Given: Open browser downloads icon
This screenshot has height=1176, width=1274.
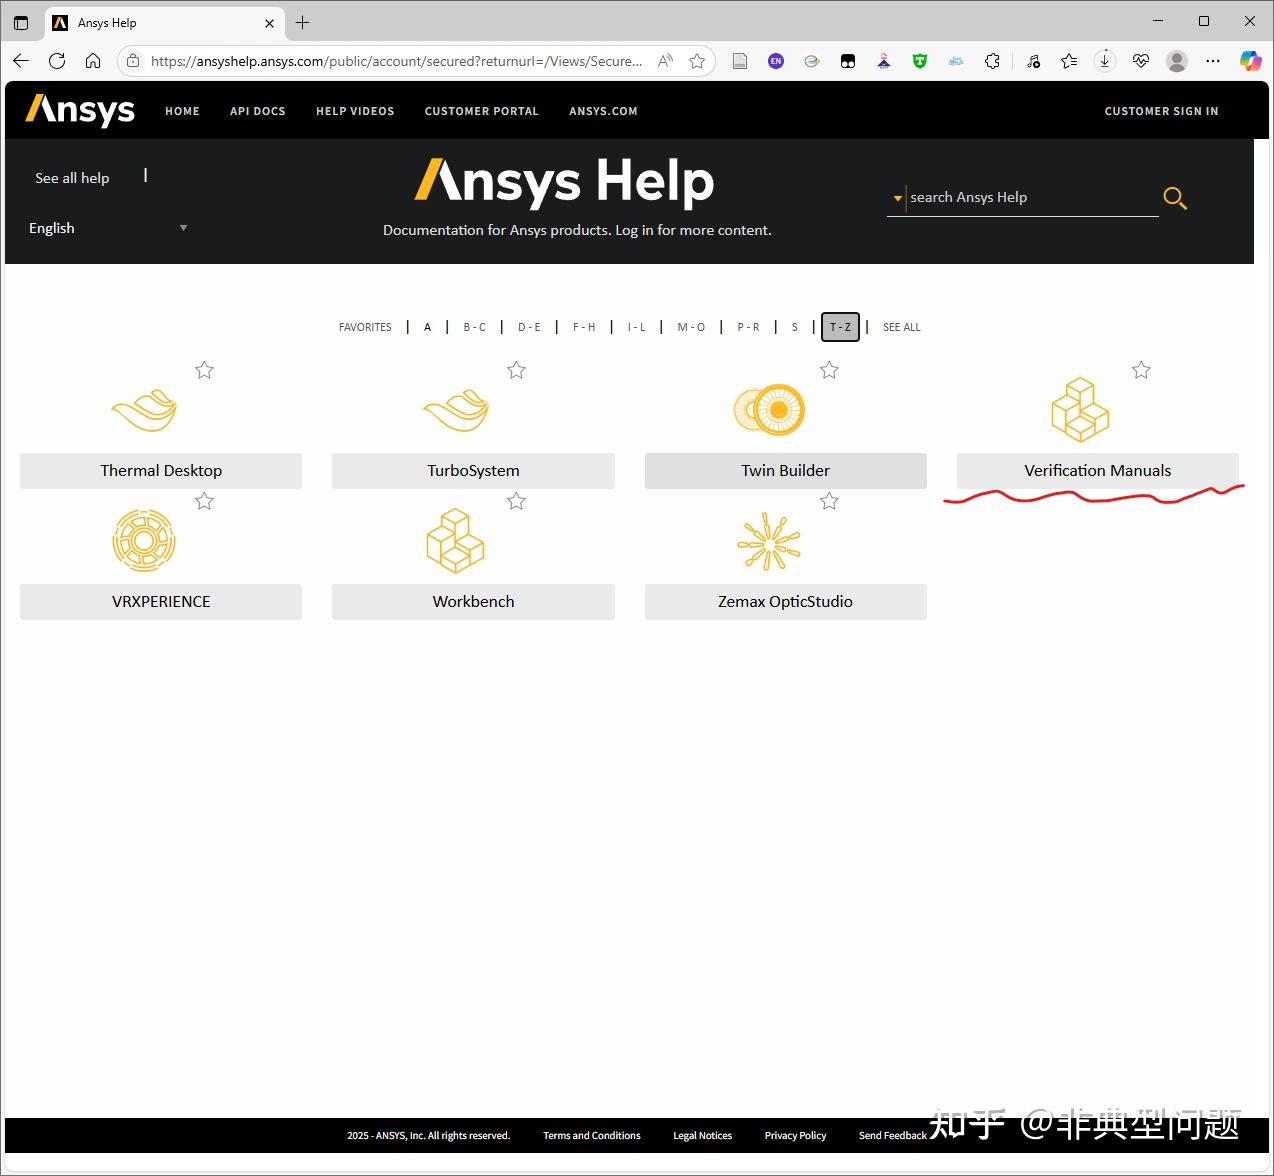Looking at the screenshot, I should [1104, 61].
